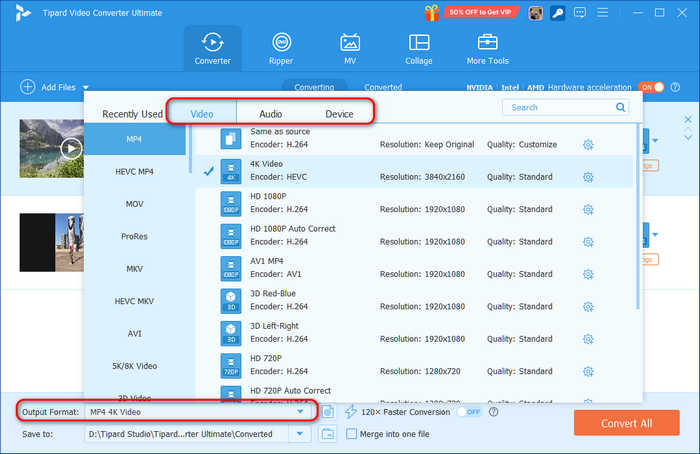Check Merge into one file
Screen dimensions: 700x454
[351, 433]
